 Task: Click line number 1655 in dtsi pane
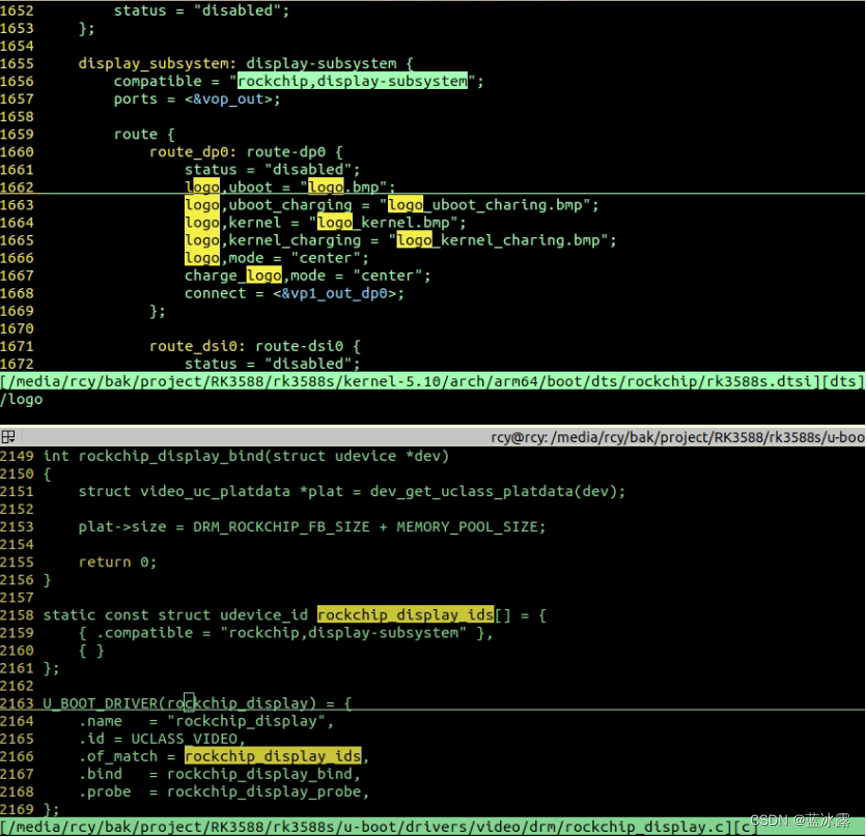17,64
